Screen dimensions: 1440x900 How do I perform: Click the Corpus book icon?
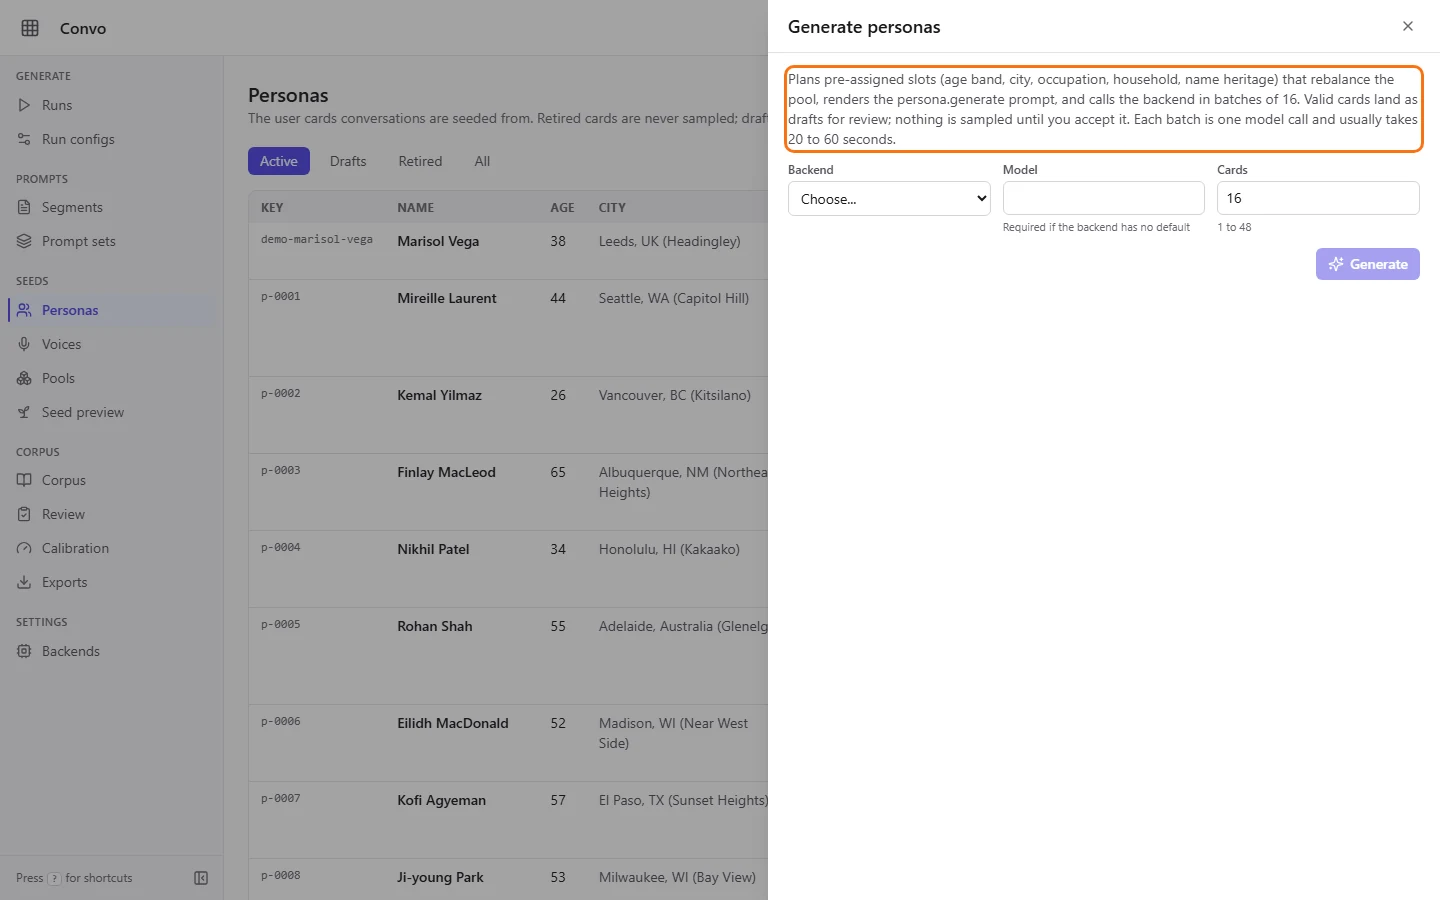pos(24,480)
